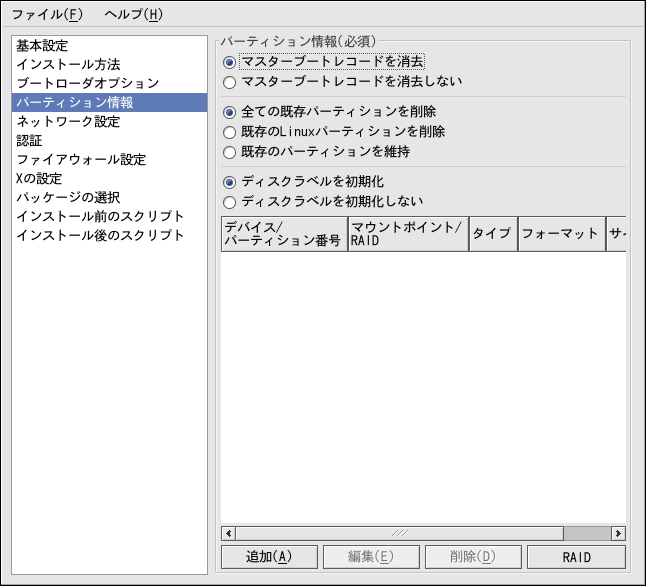Image resolution: width=646 pixels, height=586 pixels.
Task: Select インストール後のスクリプト entry
Action: [100, 235]
